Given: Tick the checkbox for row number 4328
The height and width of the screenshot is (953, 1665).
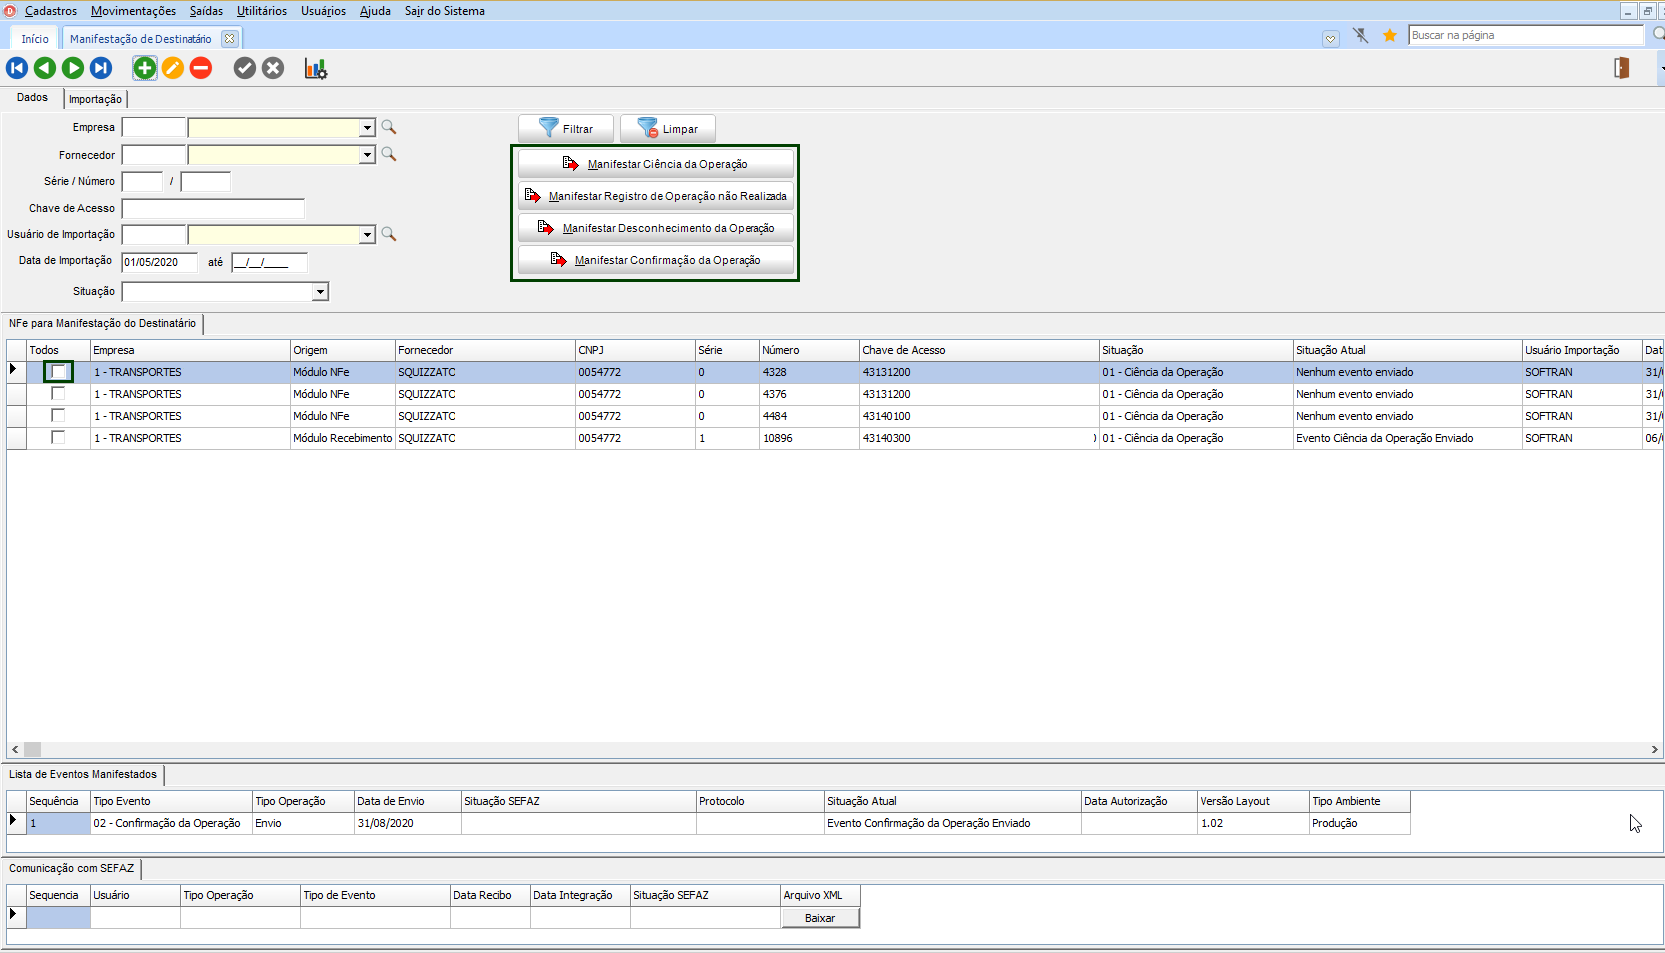Looking at the screenshot, I should click(58, 372).
